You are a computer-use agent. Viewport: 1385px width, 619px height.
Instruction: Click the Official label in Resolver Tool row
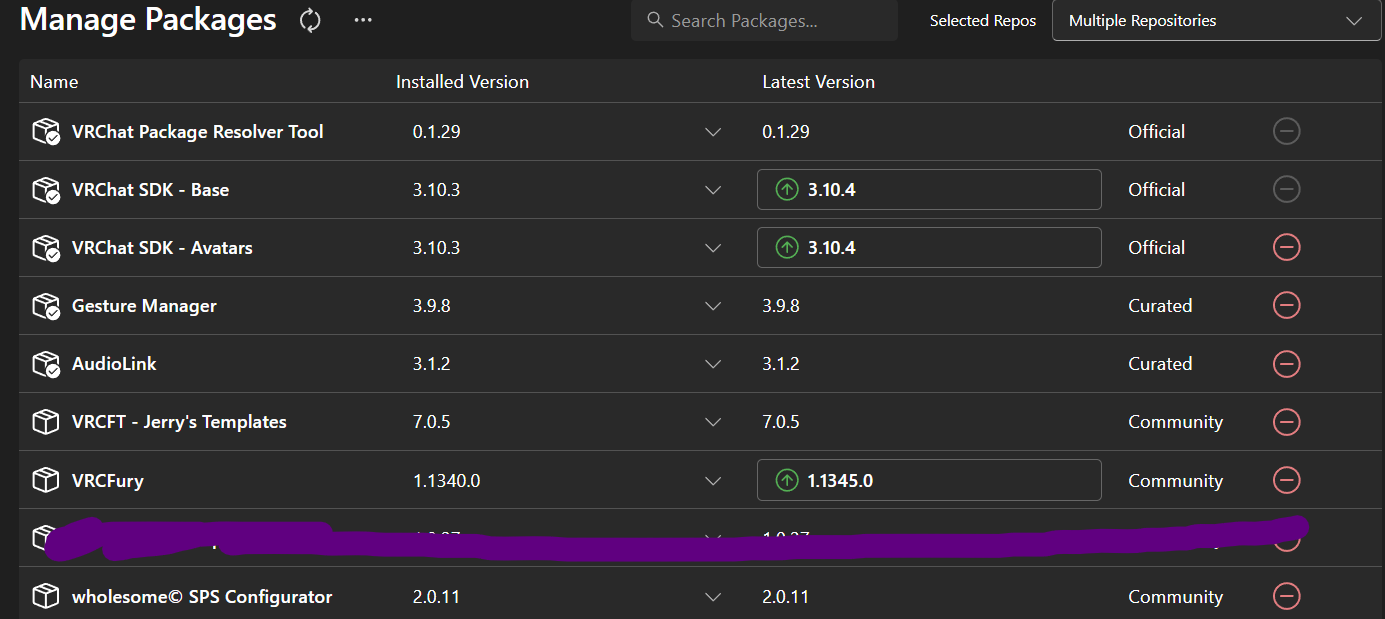[1157, 132]
